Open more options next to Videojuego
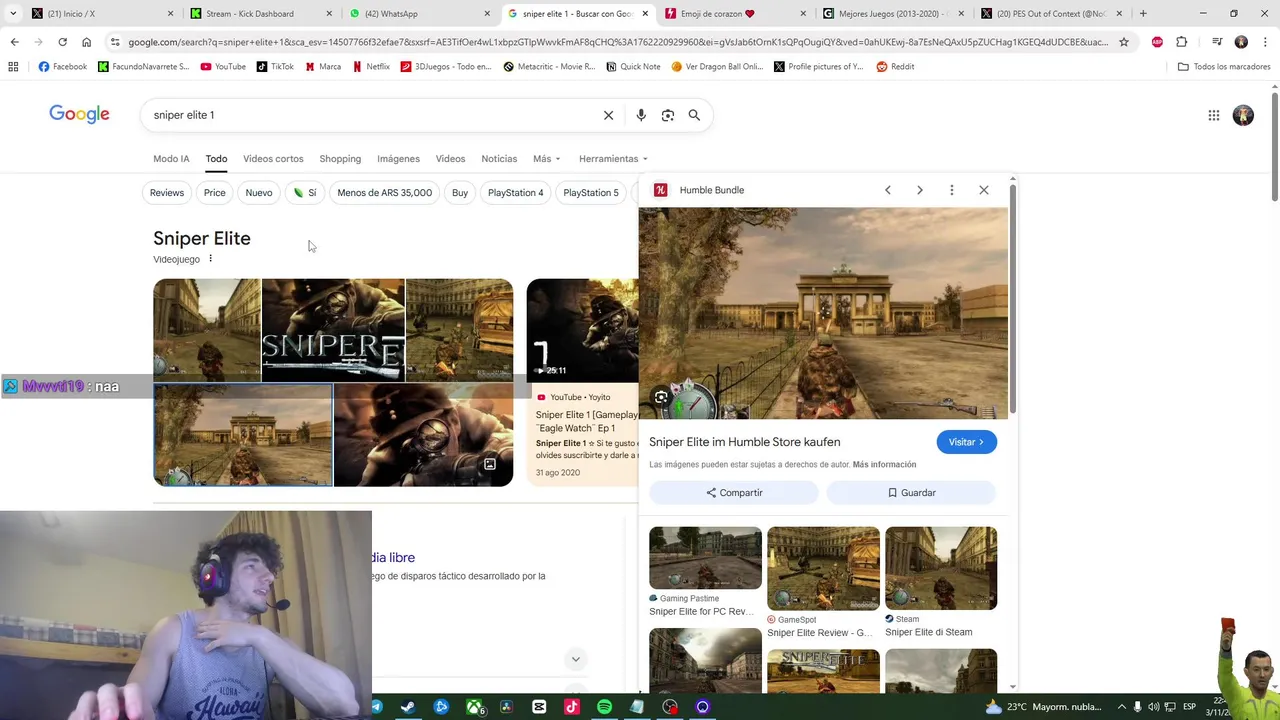Image resolution: width=1280 pixels, height=720 pixels. point(210,259)
